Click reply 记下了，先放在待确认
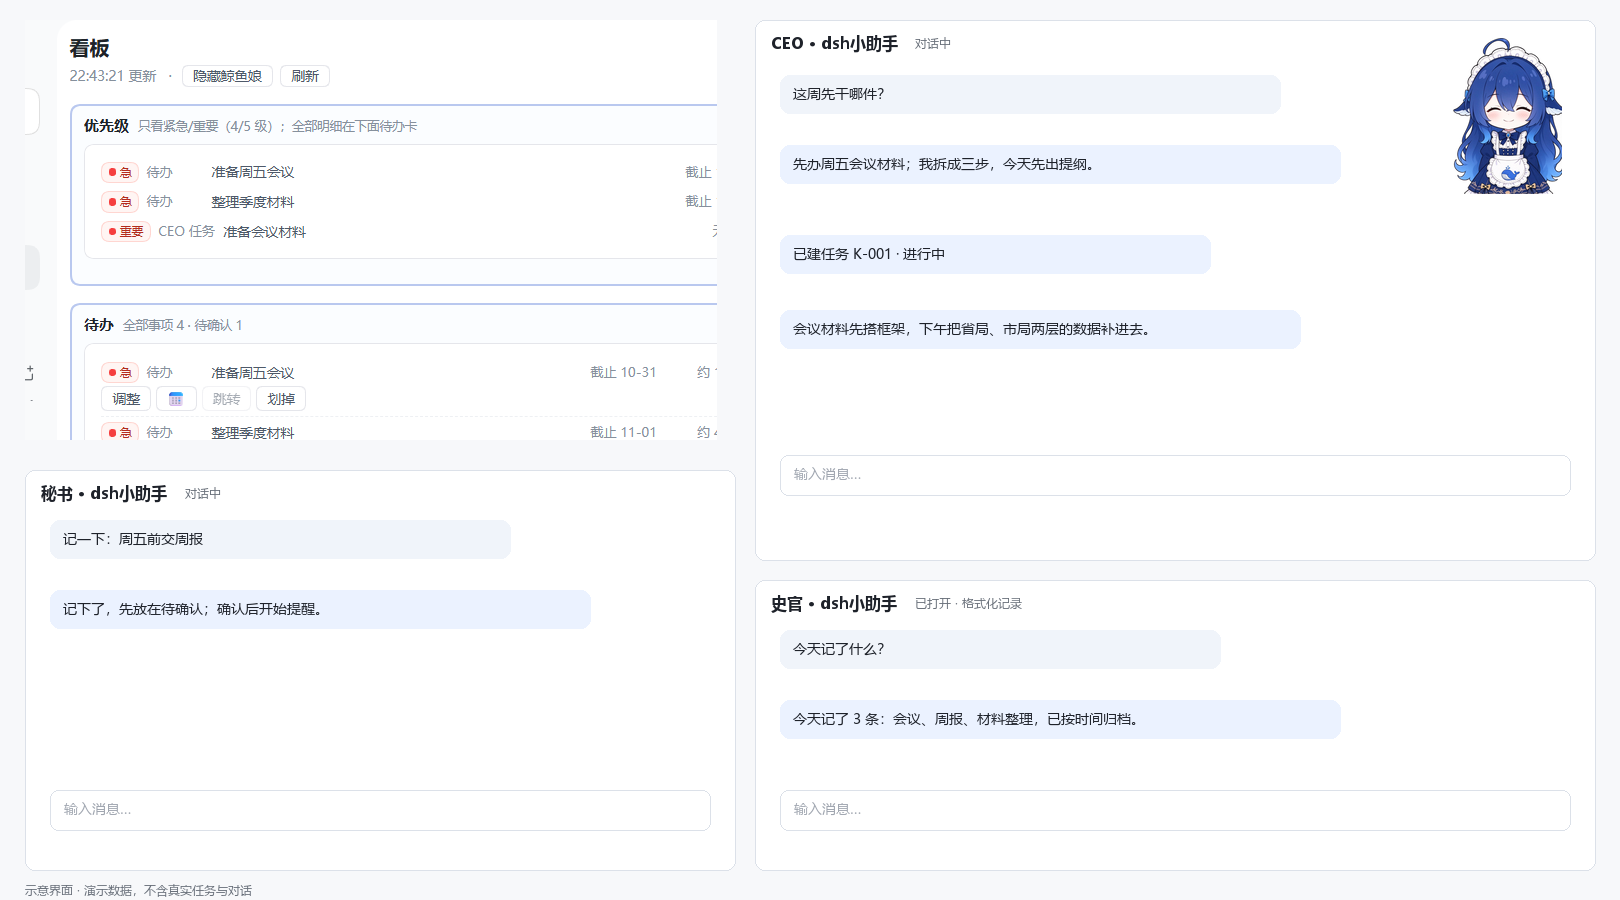 coord(320,609)
